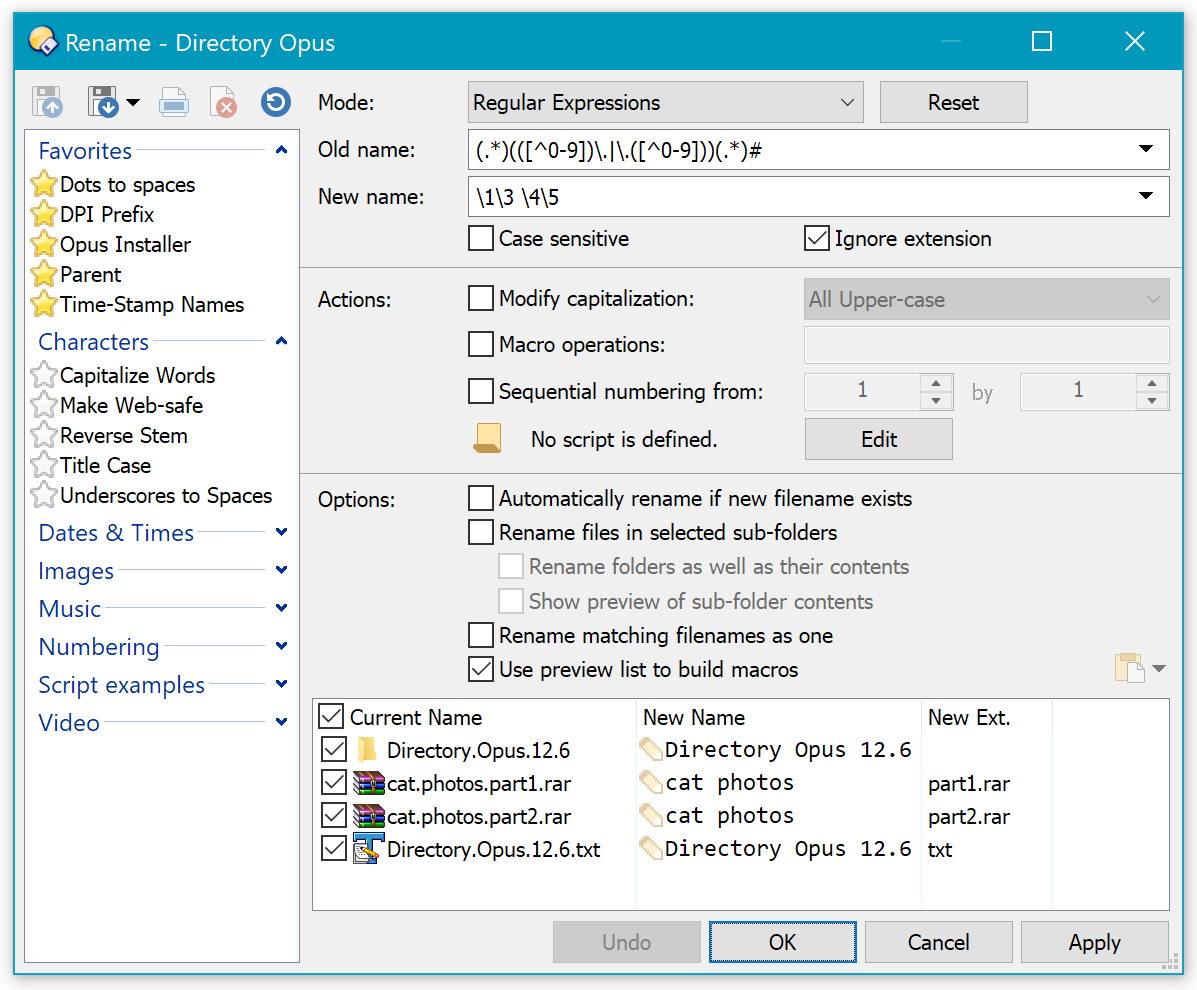This screenshot has height=990, width=1197.
Task: Click the archive icon for cat.photos.part1.rar
Action: tap(368, 783)
